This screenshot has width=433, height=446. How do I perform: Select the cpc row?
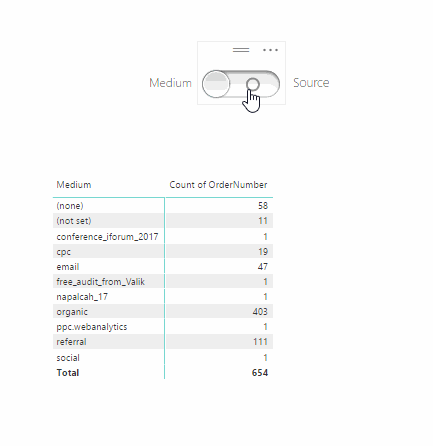tap(163, 252)
